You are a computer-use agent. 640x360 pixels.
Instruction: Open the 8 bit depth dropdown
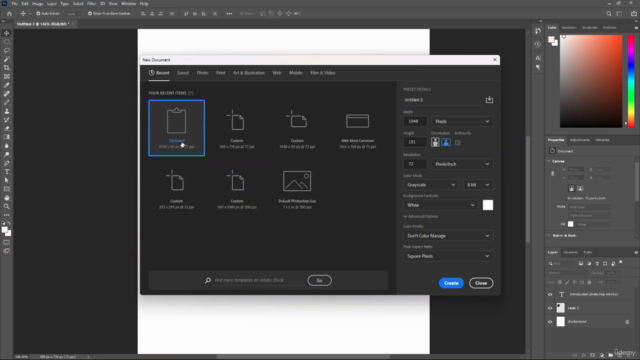coord(478,185)
